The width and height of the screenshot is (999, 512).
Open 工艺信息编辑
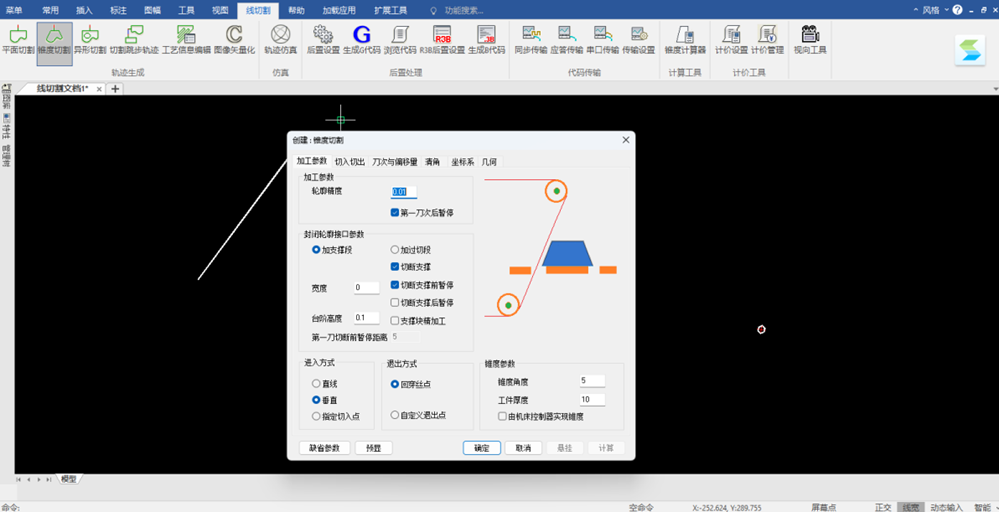(x=186, y=39)
